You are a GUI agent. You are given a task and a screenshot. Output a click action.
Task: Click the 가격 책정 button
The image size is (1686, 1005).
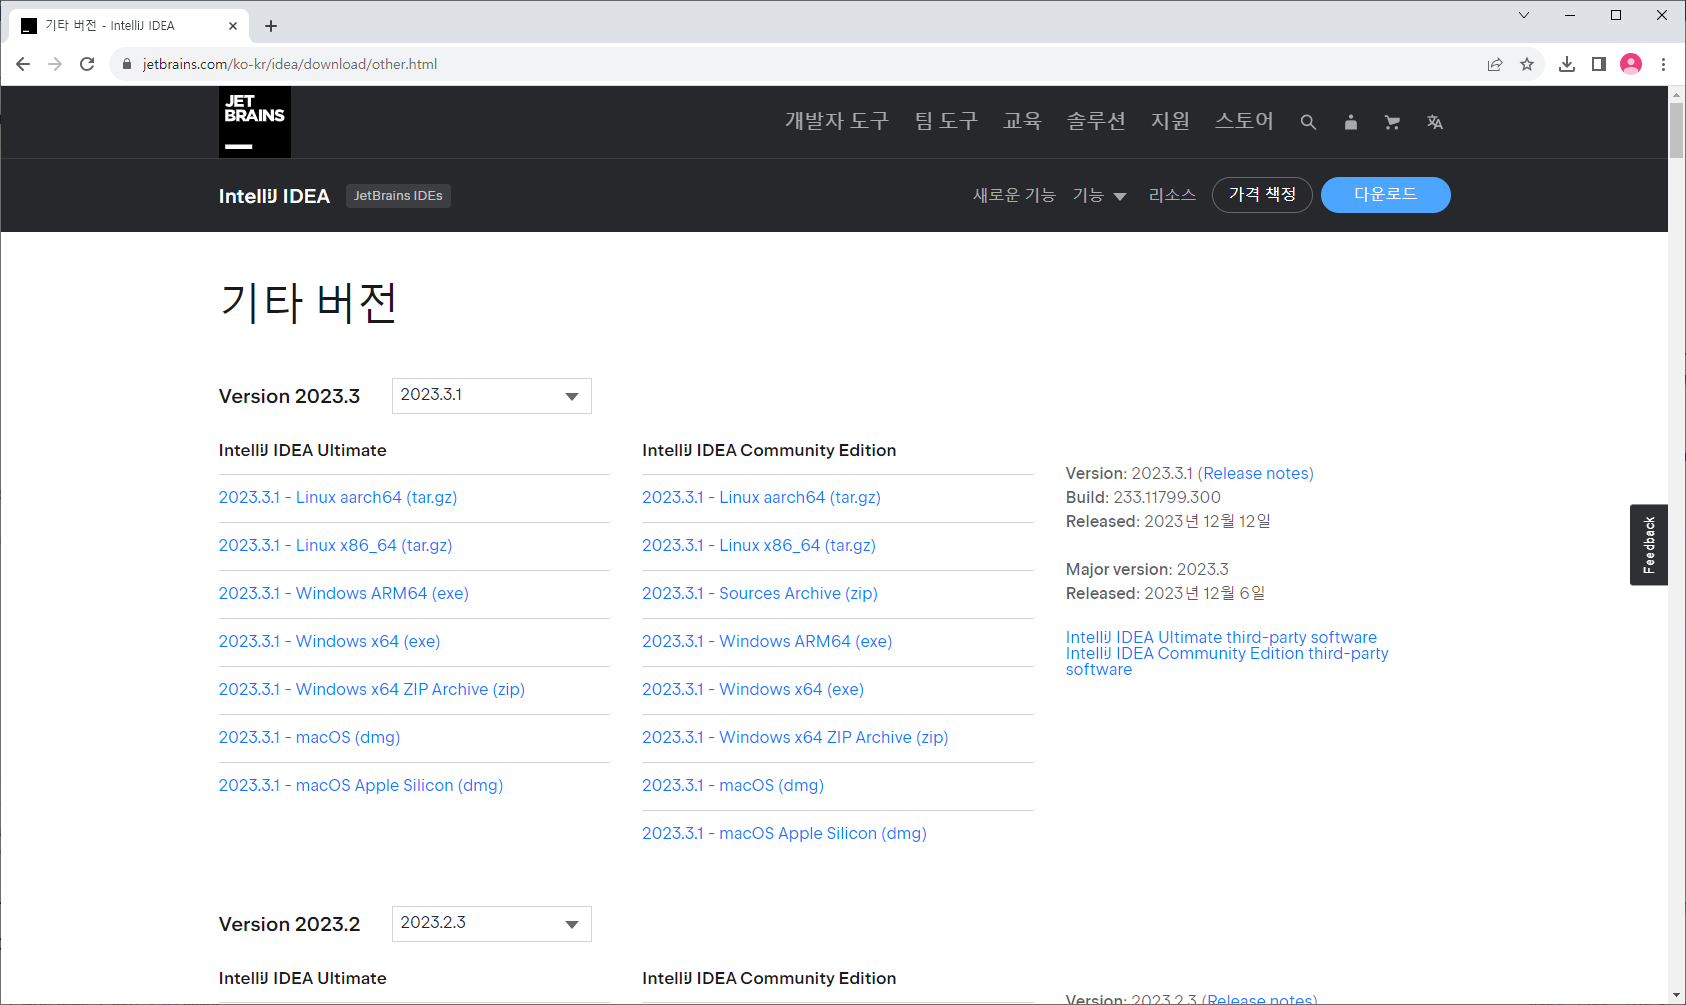point(1262,195)
